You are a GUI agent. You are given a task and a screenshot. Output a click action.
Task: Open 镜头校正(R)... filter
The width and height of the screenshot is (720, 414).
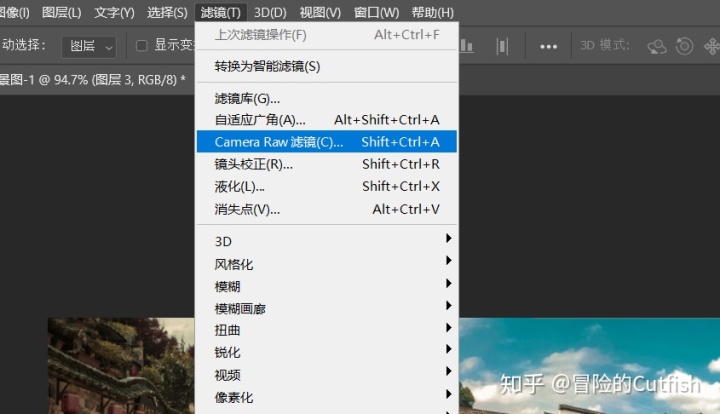326,164
